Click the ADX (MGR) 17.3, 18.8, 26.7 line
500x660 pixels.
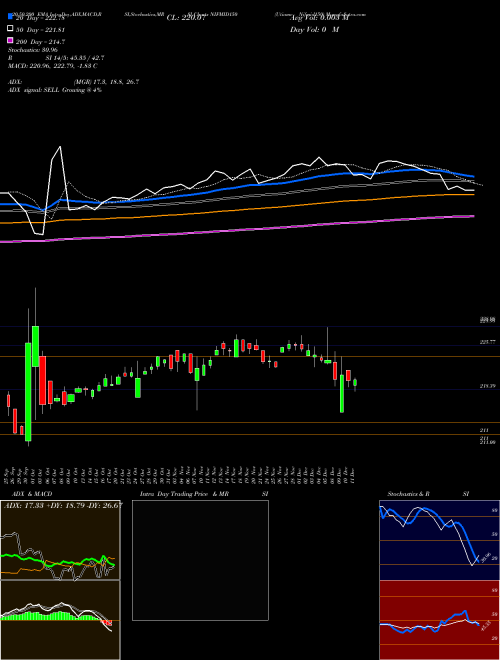[x=74, y=82]
